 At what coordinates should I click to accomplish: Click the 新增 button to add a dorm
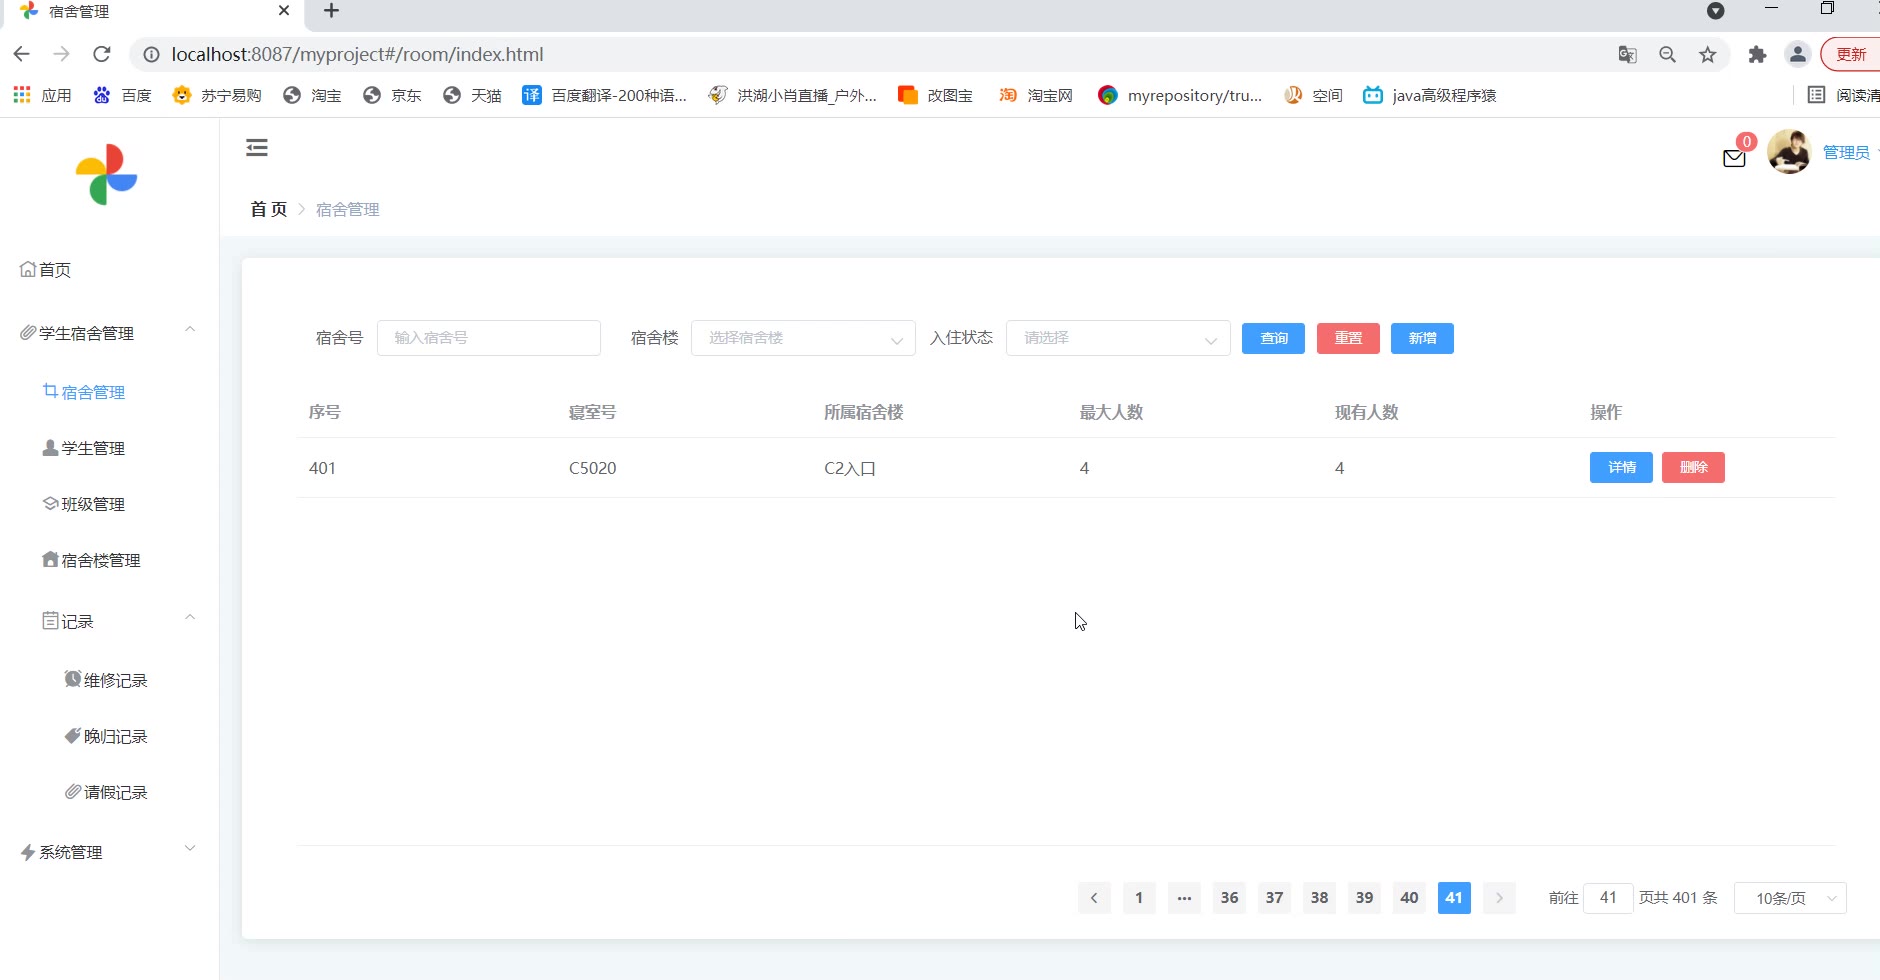1421,338
